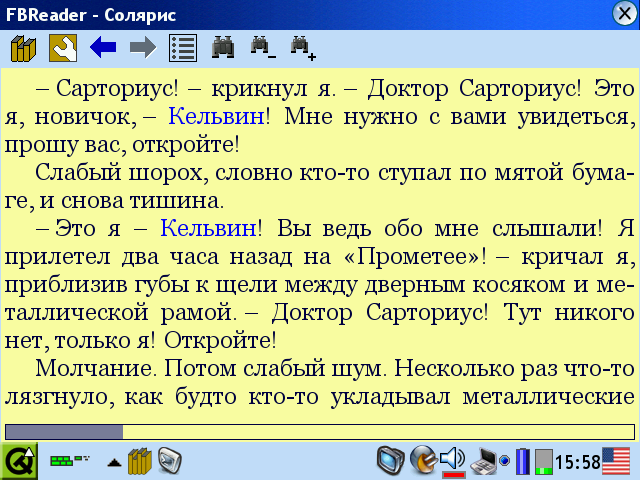Click the gray and green level meter icon
Screen dimensions: 640x480
(x=544, y=462)
